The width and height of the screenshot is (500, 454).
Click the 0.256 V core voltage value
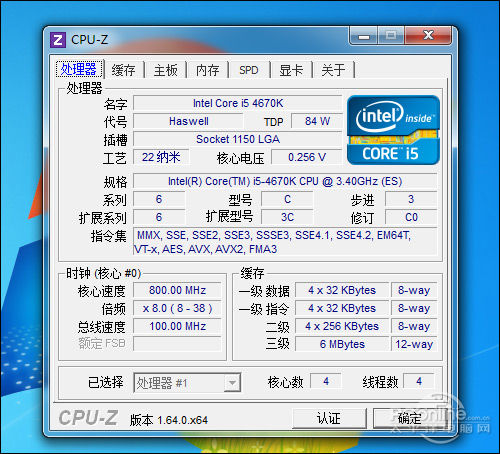tap(307, 157)
